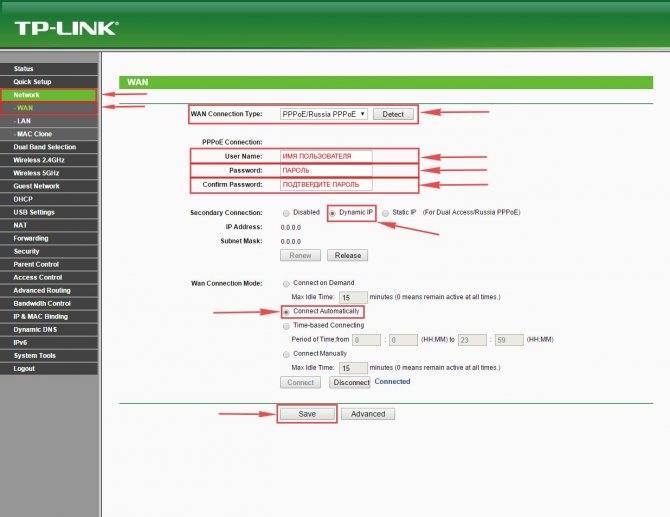Select Disabled secondary connection radio
This screenshot has width=670, height=517.
tap(286, 213)
